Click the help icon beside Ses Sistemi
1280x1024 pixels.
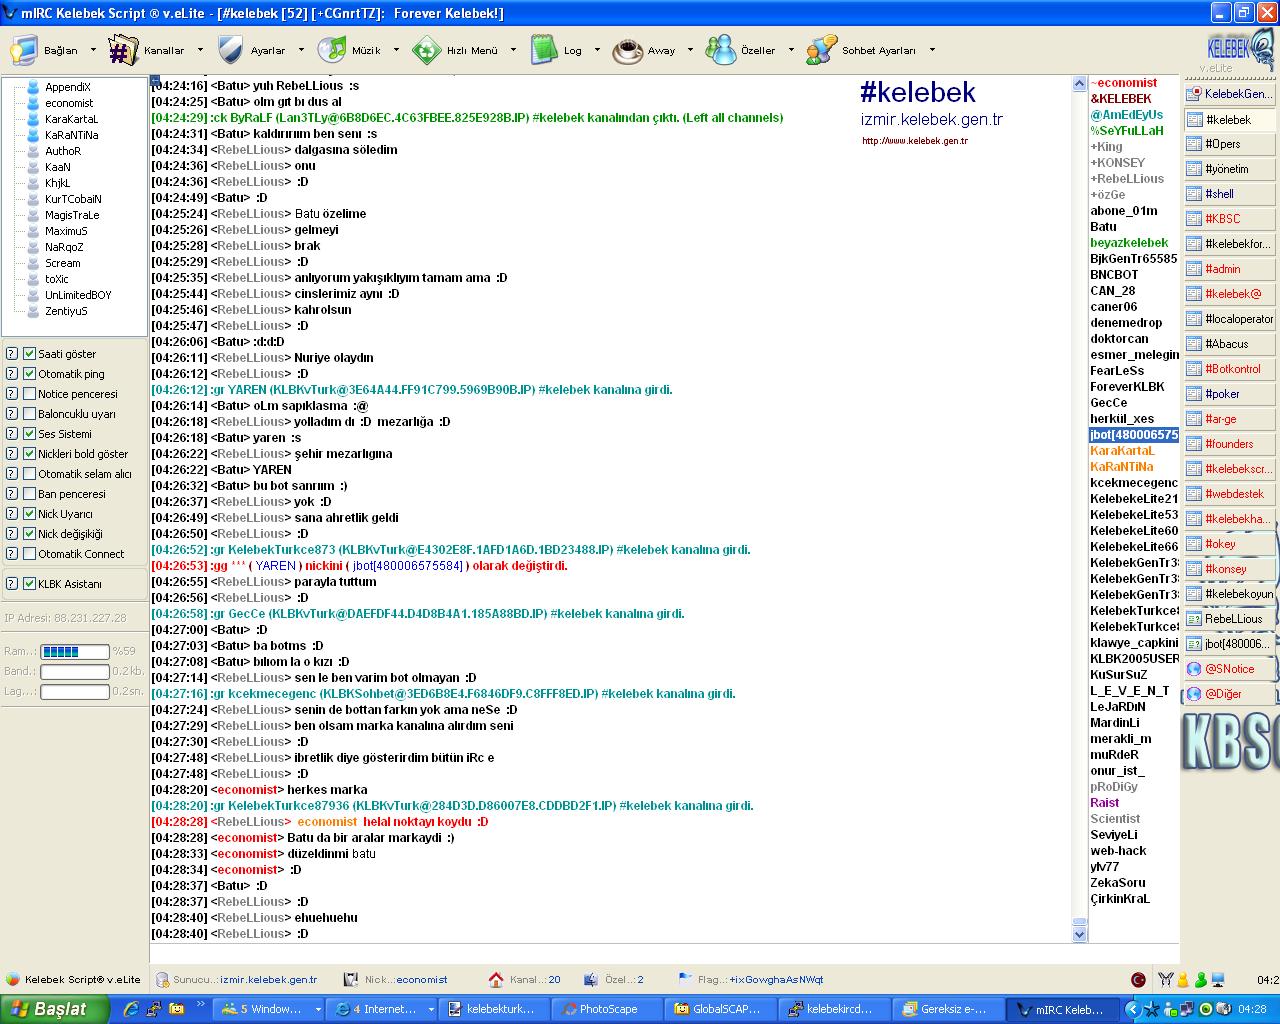12,434
